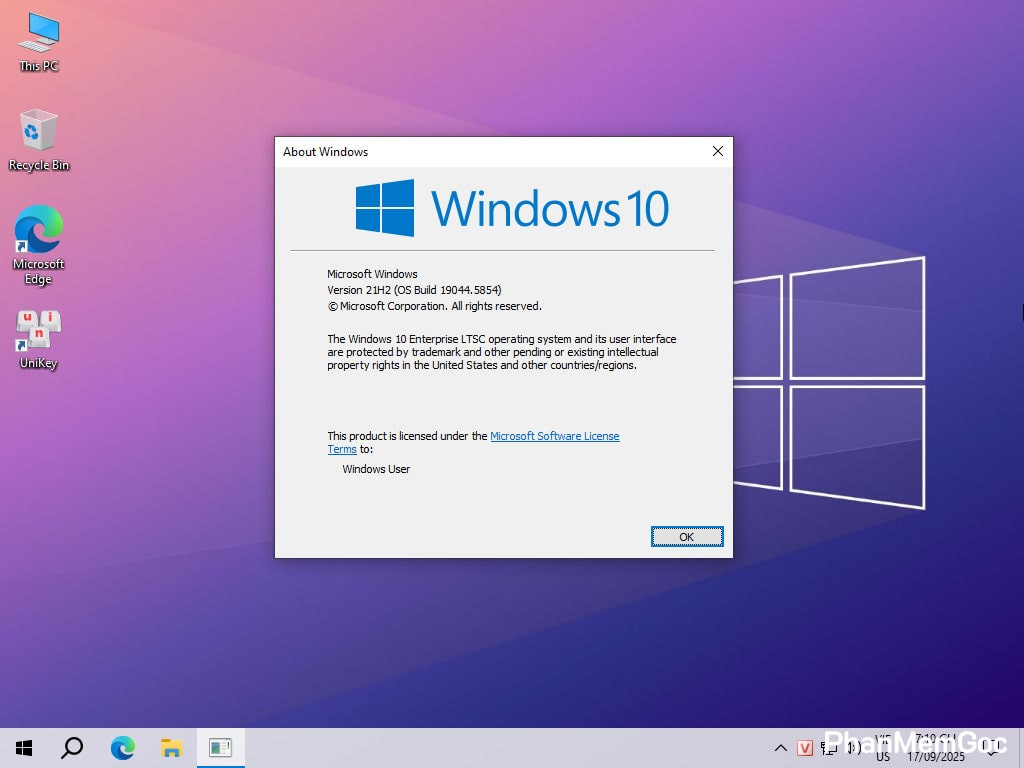
Task: Open the VIE US input language switcher
Action: (883, 748)
